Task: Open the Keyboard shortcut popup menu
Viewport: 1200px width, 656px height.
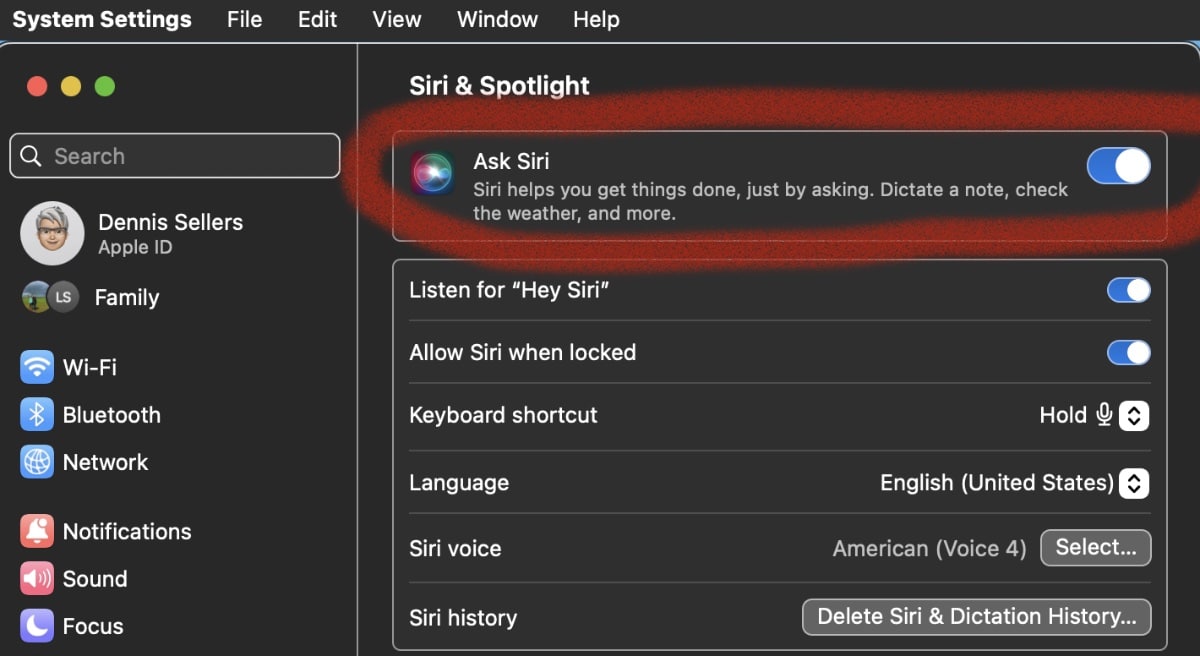Action: [1133, 415]
